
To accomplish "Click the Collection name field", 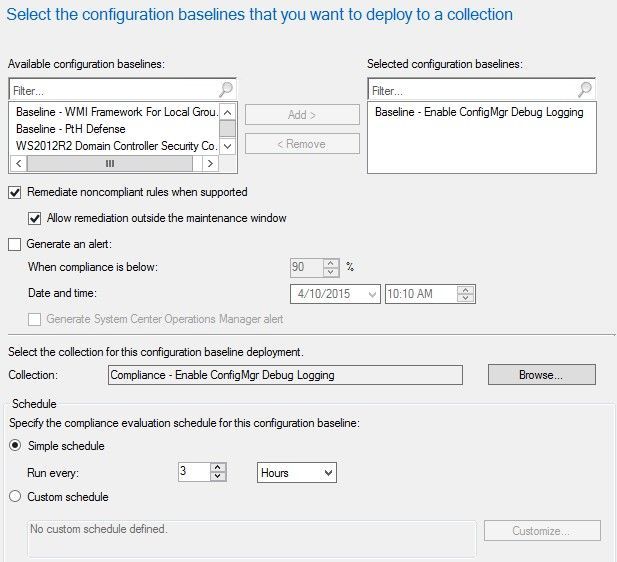I will (x=285, y=375).
